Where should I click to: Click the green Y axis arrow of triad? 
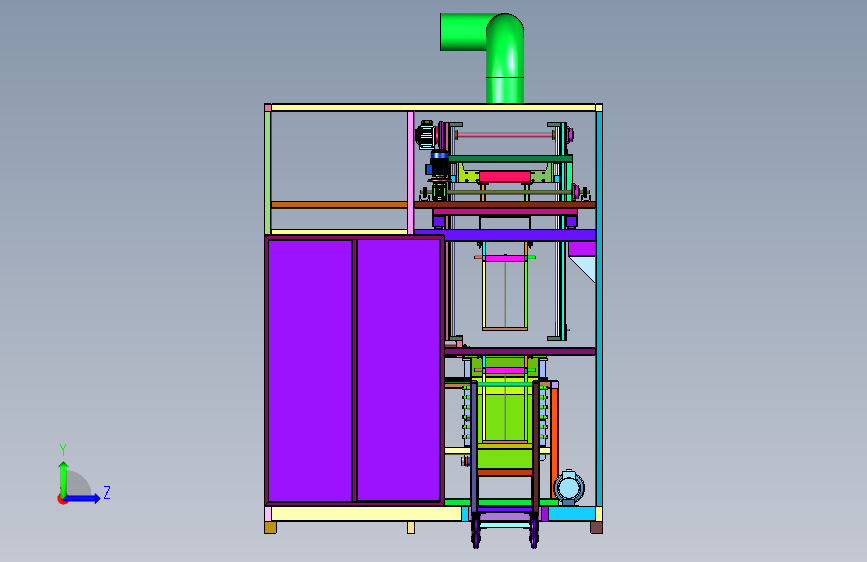coord(64,478)
